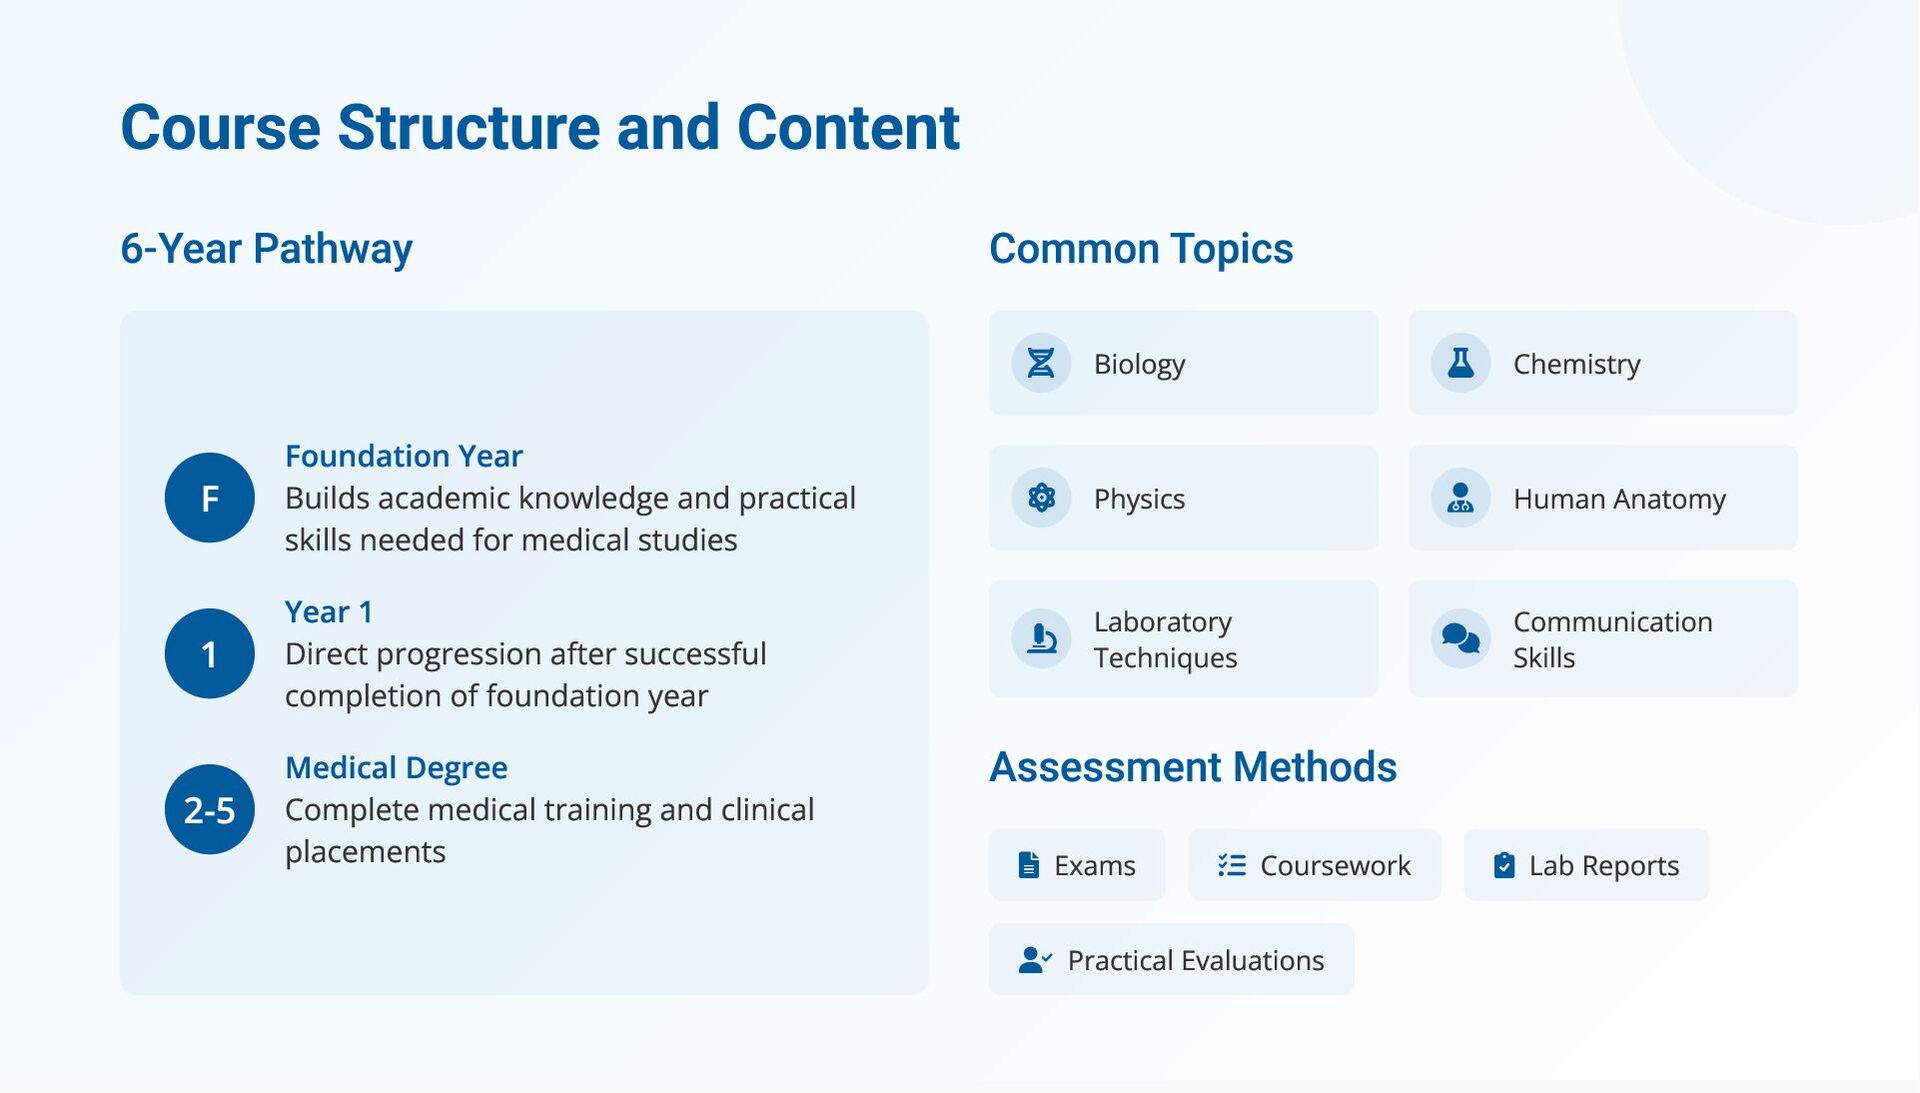This screenshot has height=1093, width=1920.
Task: Click the Common Topics heading
Action: tap(1141, 249)
